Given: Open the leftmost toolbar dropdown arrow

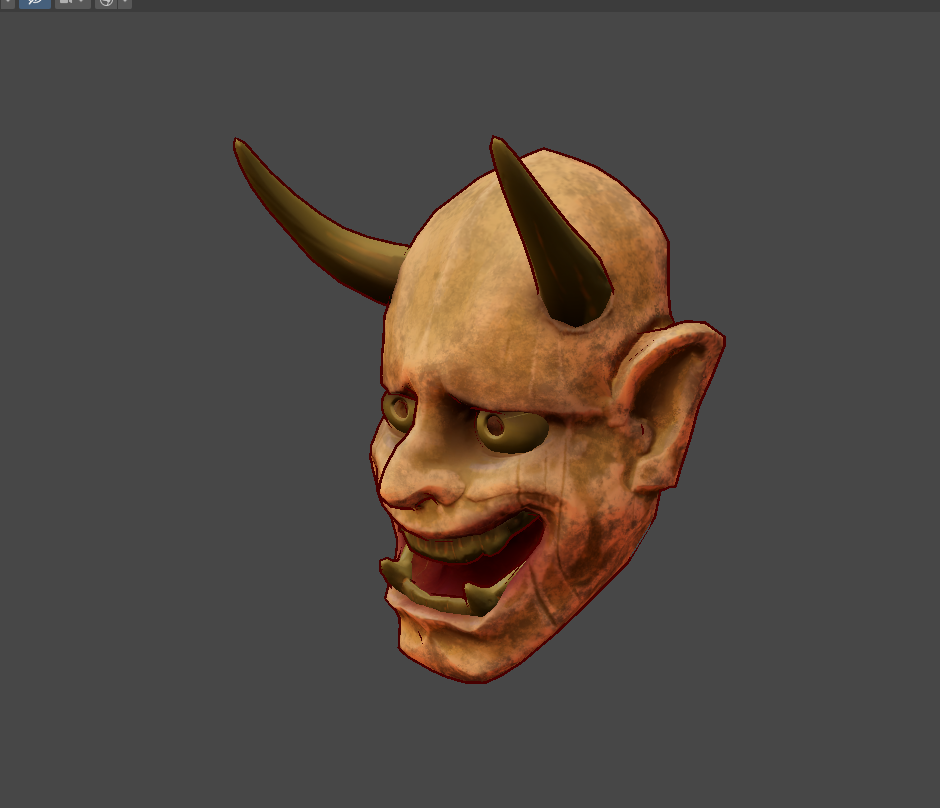Looking at the screenshot, I should coord(9,3).
